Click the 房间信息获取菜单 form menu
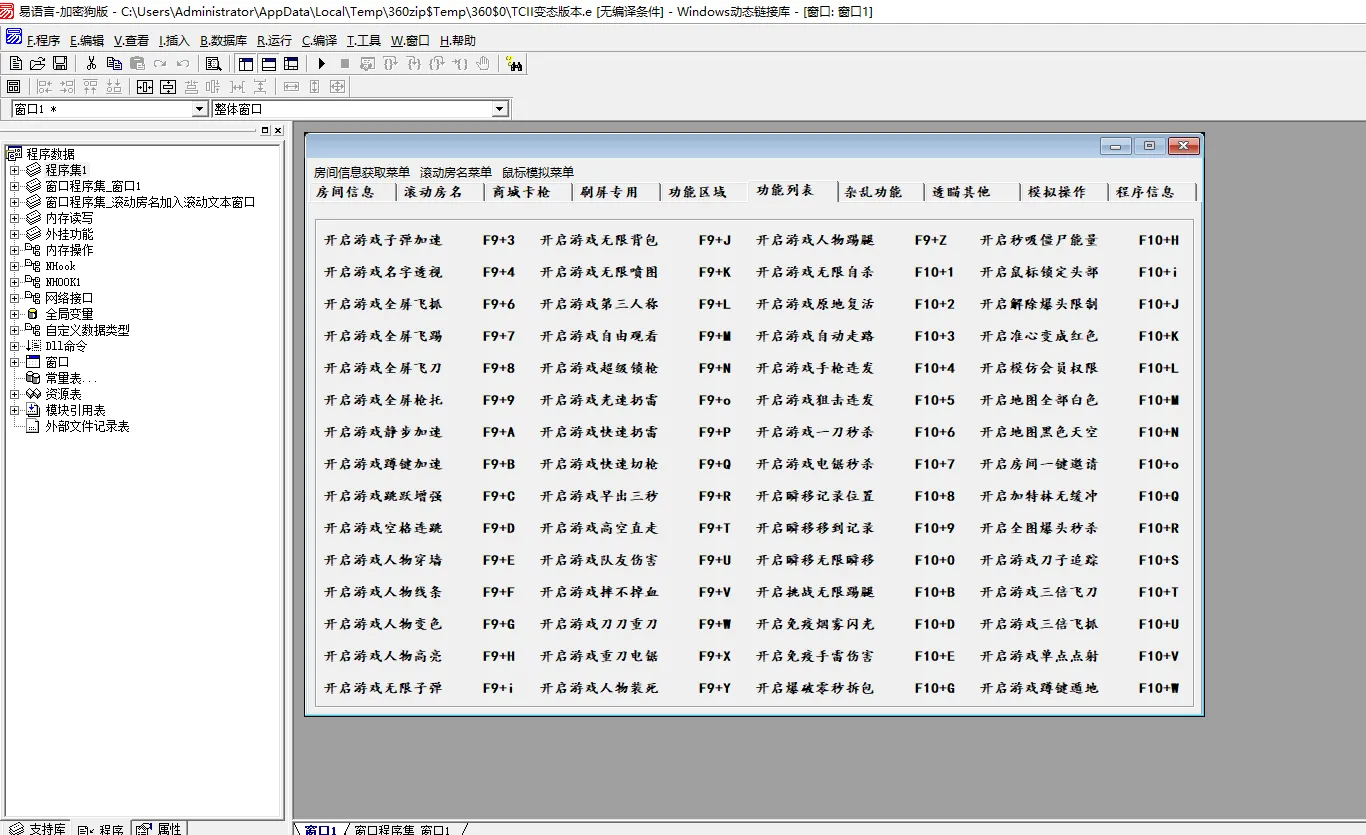Viewport: 1366px width, 835px height. (x=361, y=172)
